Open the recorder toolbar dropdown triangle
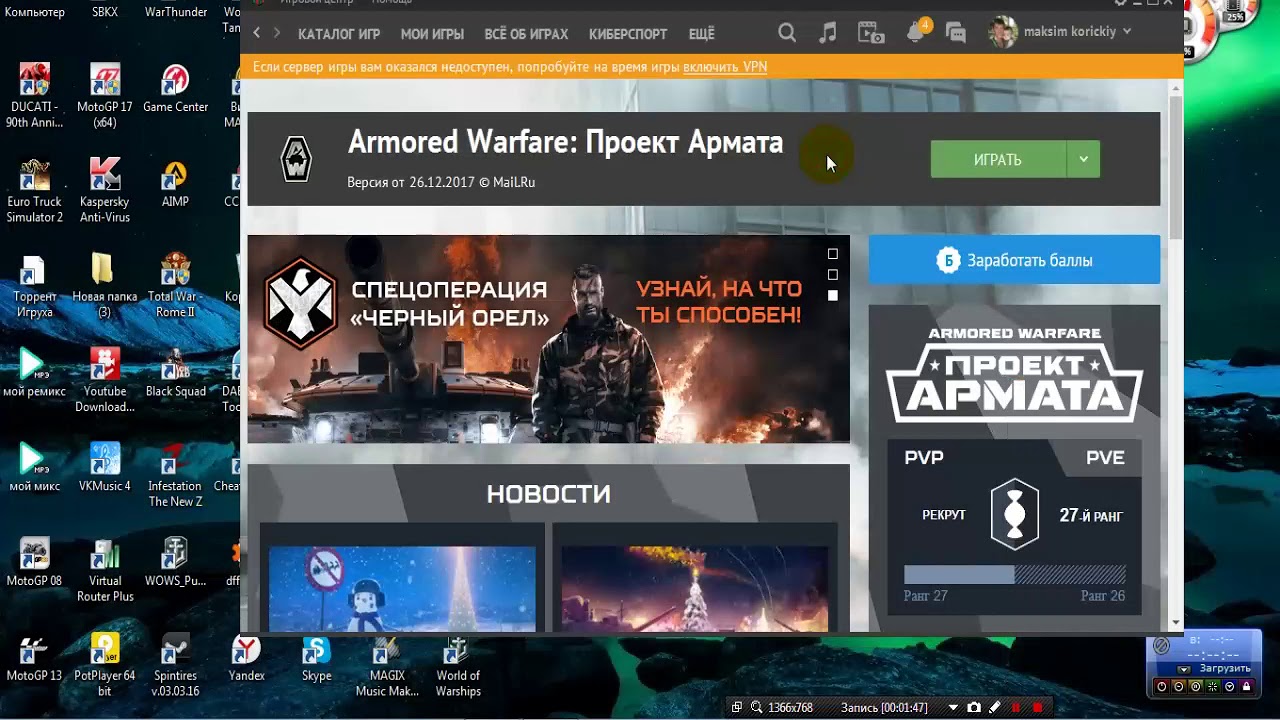Viewport: 1280px width, 720px height. pyautogui.click(x=953, y=707)
